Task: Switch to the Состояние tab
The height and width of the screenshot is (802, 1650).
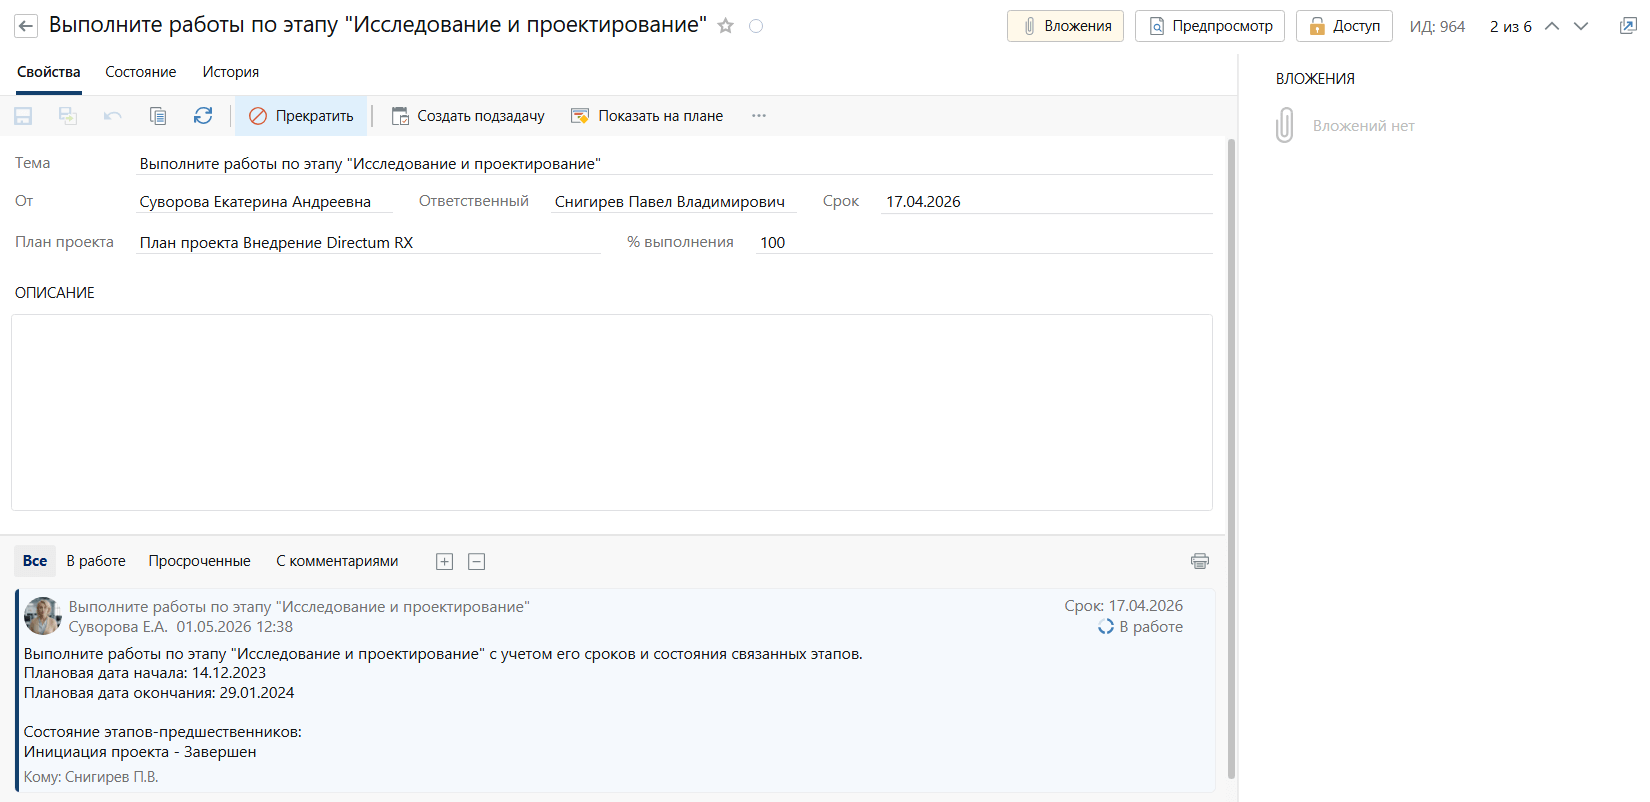Action: pyautogui.click(x=141, y=72)
